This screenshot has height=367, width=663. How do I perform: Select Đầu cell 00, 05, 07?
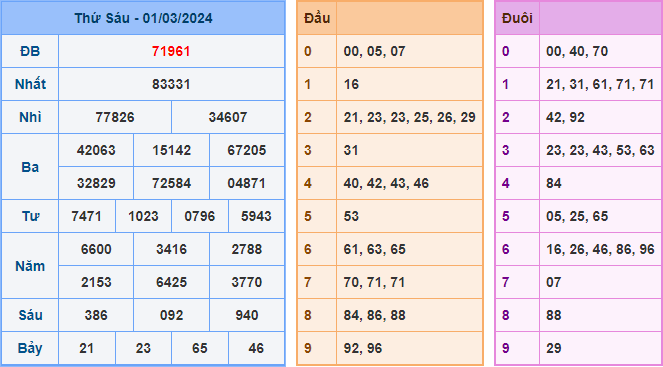pos(409,51)
